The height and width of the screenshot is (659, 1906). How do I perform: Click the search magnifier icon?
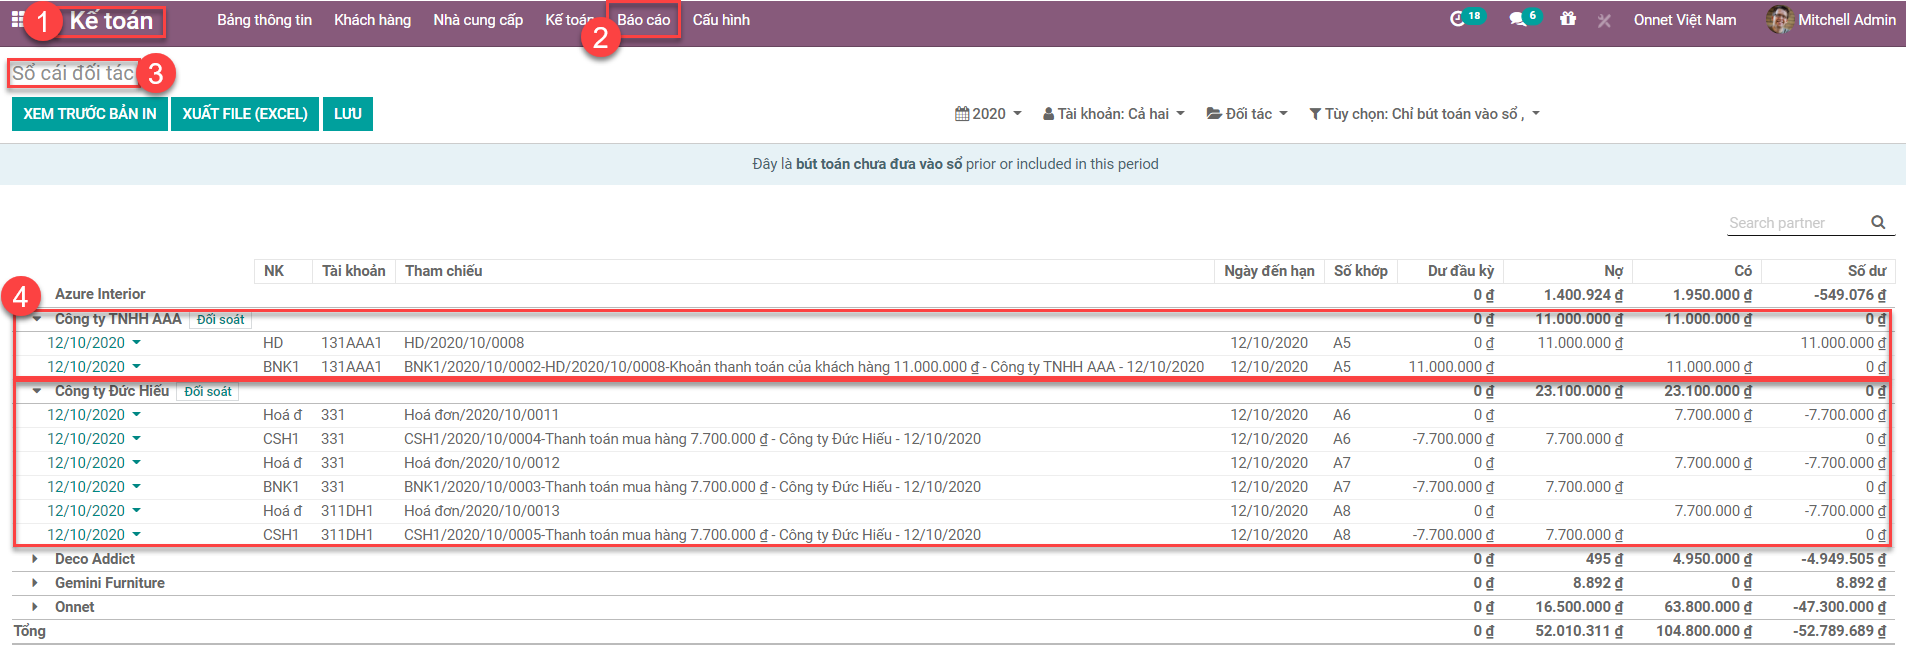click(1878, 223)
